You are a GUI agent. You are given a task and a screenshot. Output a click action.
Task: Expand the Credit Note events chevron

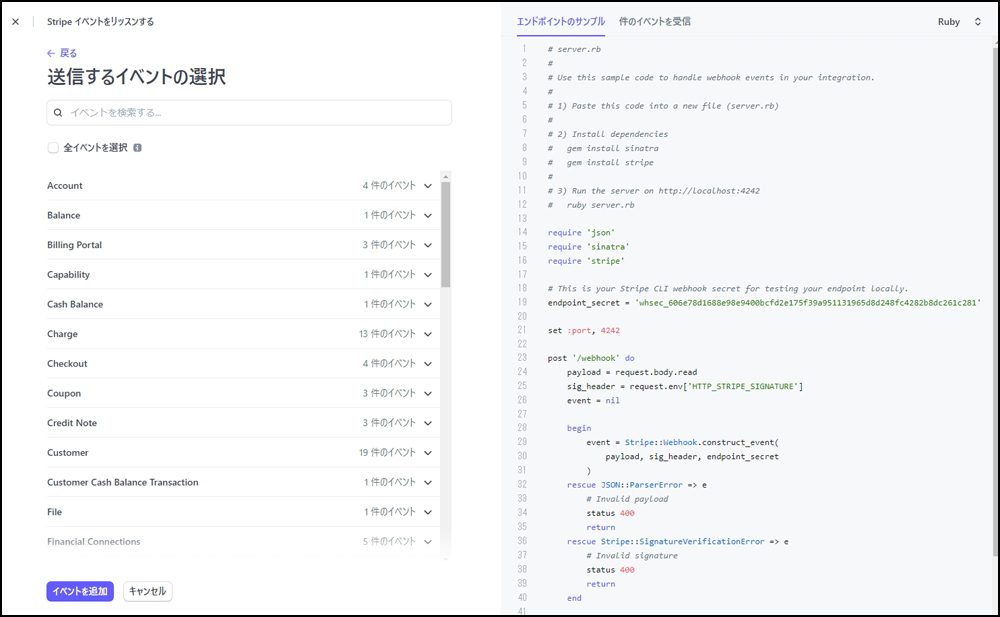428,423
